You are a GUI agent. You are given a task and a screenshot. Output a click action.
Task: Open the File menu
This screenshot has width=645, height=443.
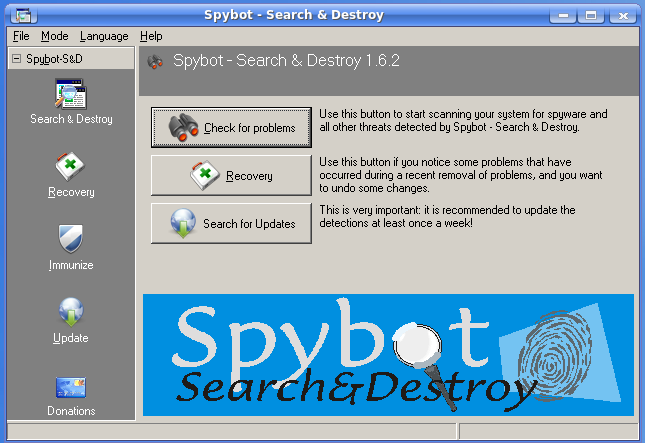pos(21,36)
